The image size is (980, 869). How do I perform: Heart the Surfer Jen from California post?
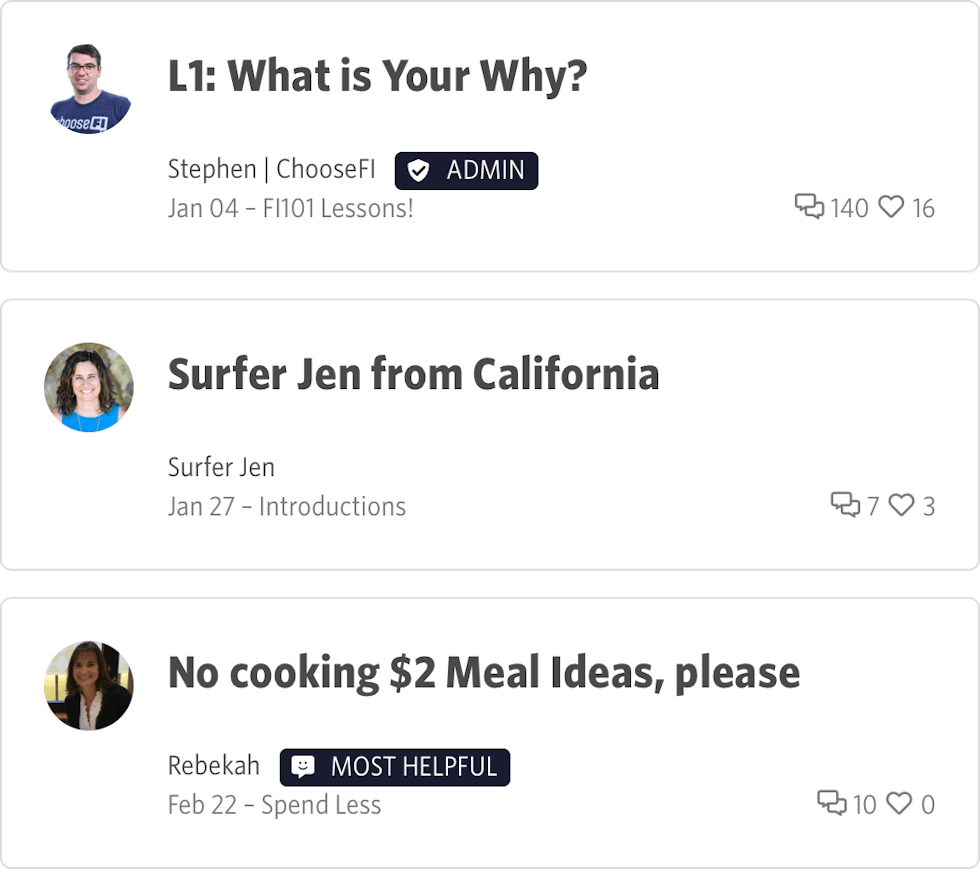coord(902,505)
